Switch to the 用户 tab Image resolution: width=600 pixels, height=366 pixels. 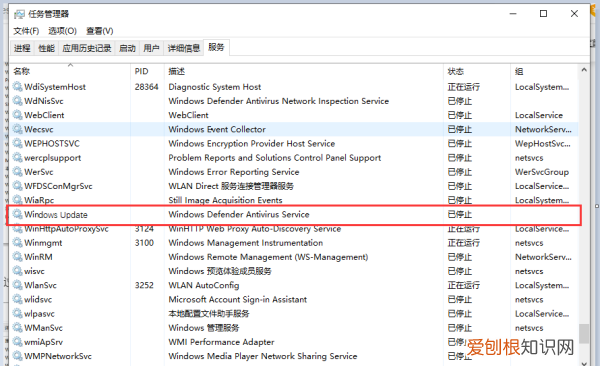152,48
